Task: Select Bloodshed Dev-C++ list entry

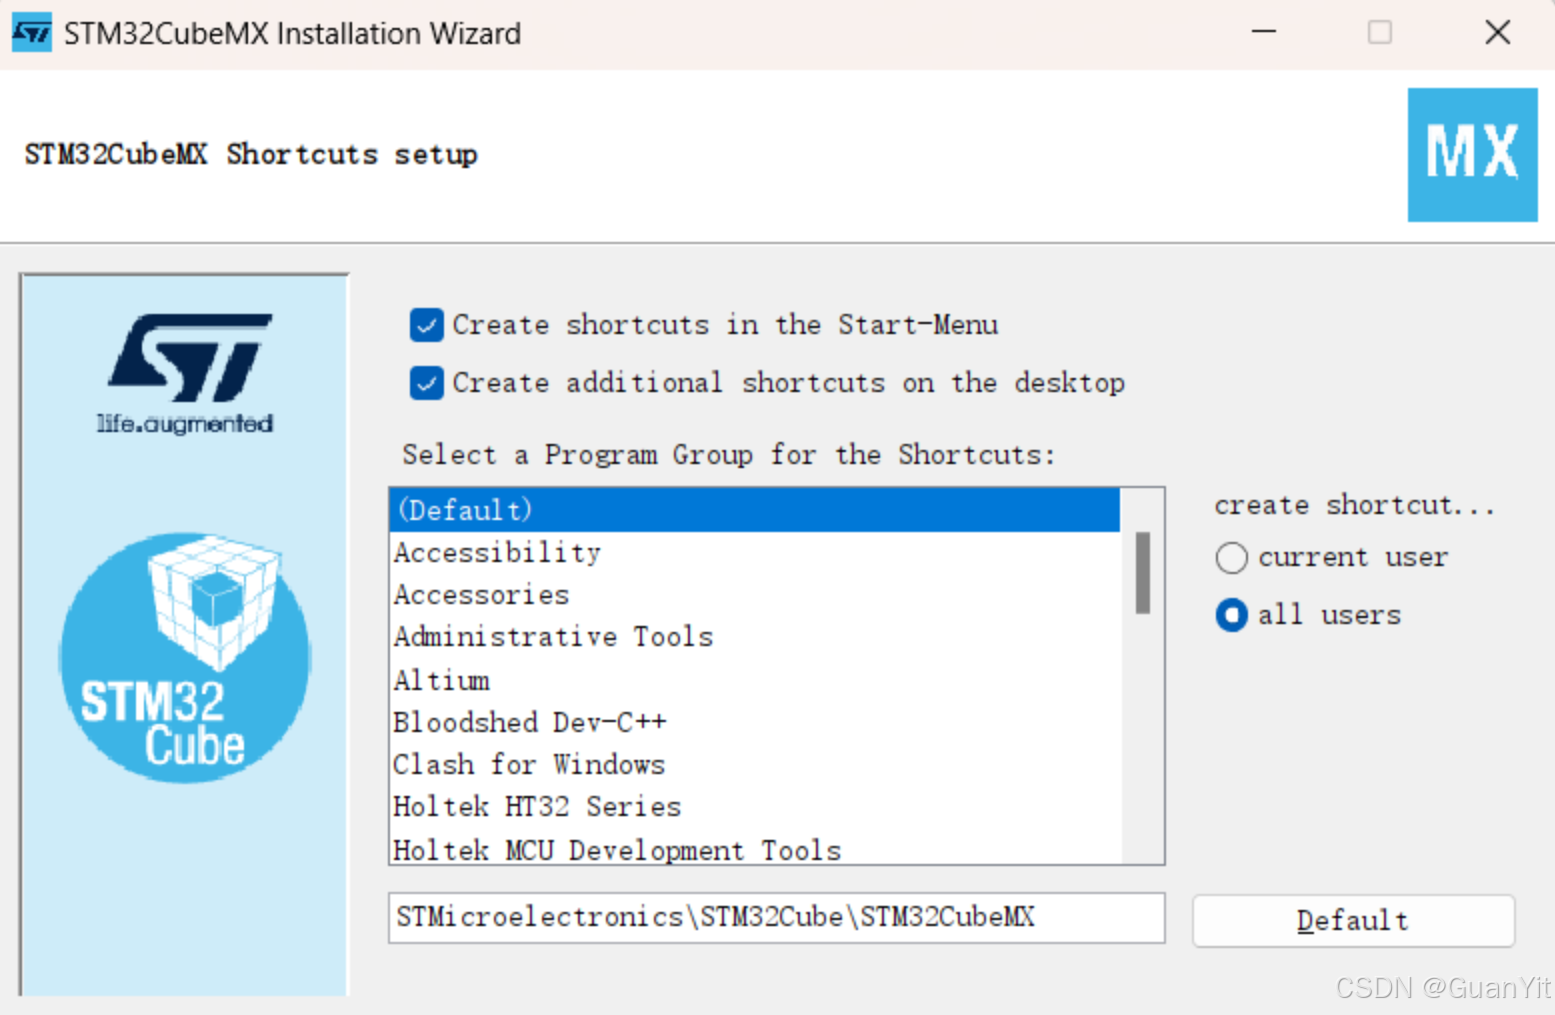Action: coord(755,722)
